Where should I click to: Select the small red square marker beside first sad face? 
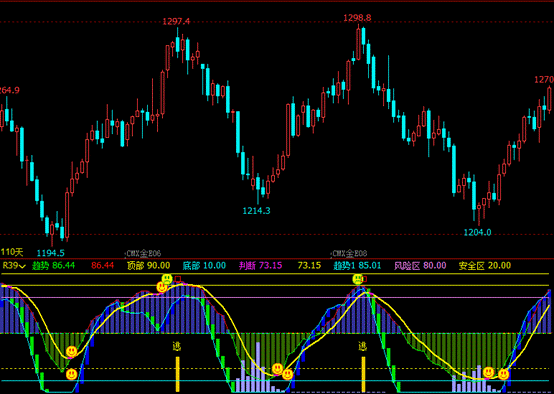pyautogui.click(x=178, y=279)
